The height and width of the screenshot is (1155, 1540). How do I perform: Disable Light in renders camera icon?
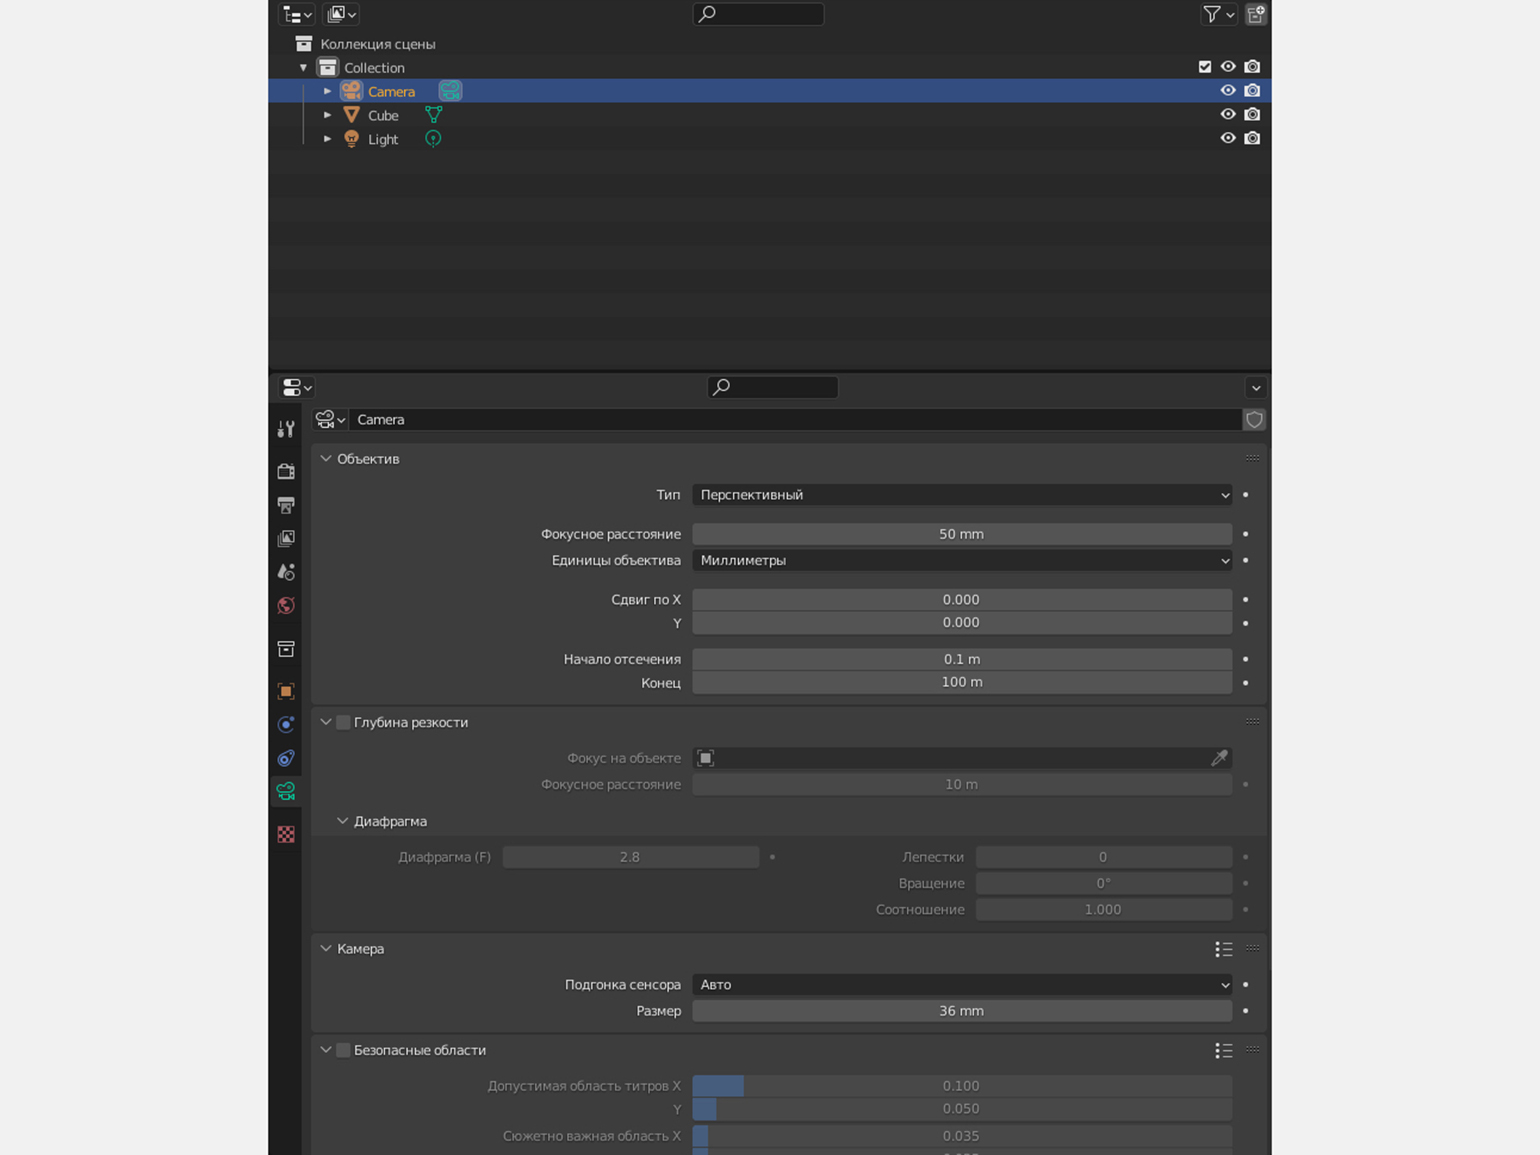(x=1252, y=139)
